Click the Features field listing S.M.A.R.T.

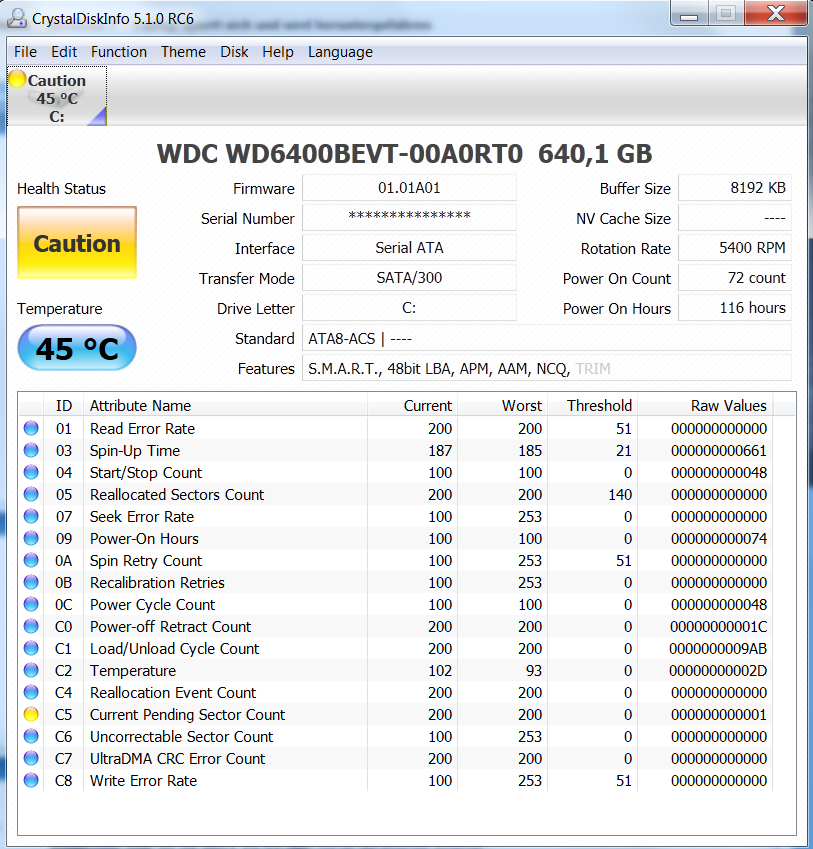point(547,368)
